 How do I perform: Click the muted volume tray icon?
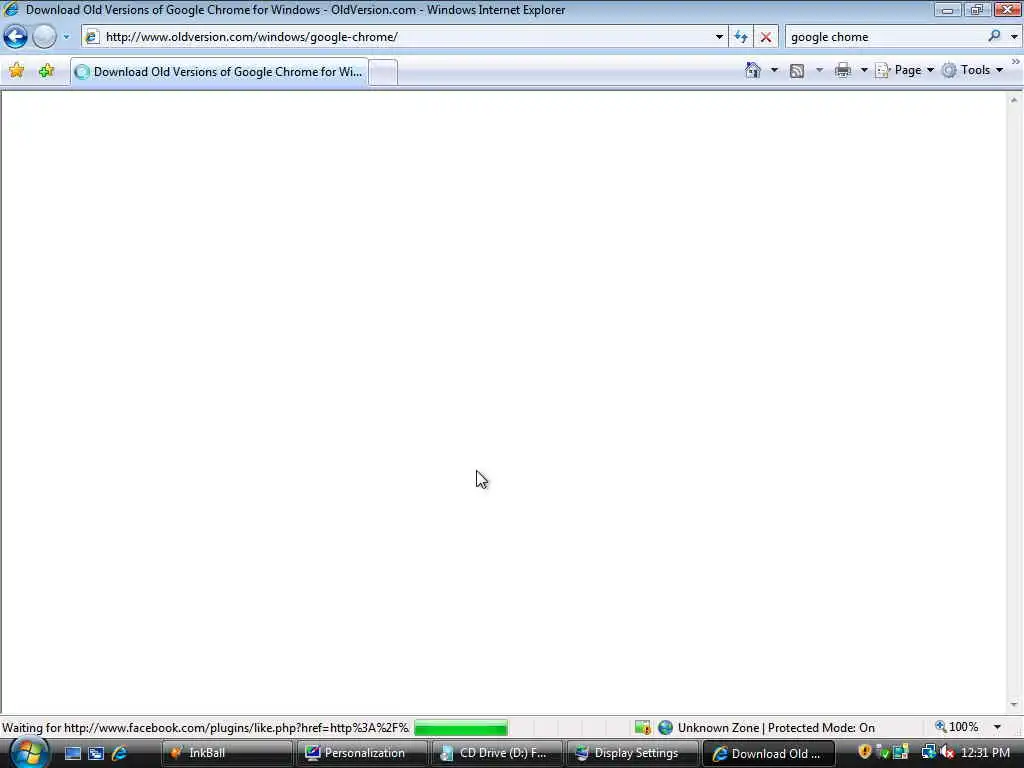pyautogui.click(x=947, y=752)
